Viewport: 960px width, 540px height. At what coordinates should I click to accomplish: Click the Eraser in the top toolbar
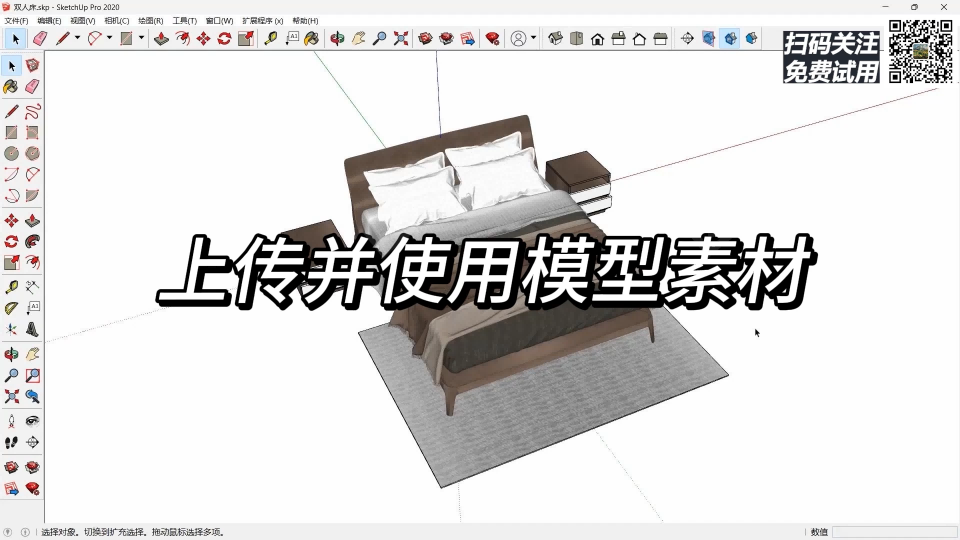point(40,39)
